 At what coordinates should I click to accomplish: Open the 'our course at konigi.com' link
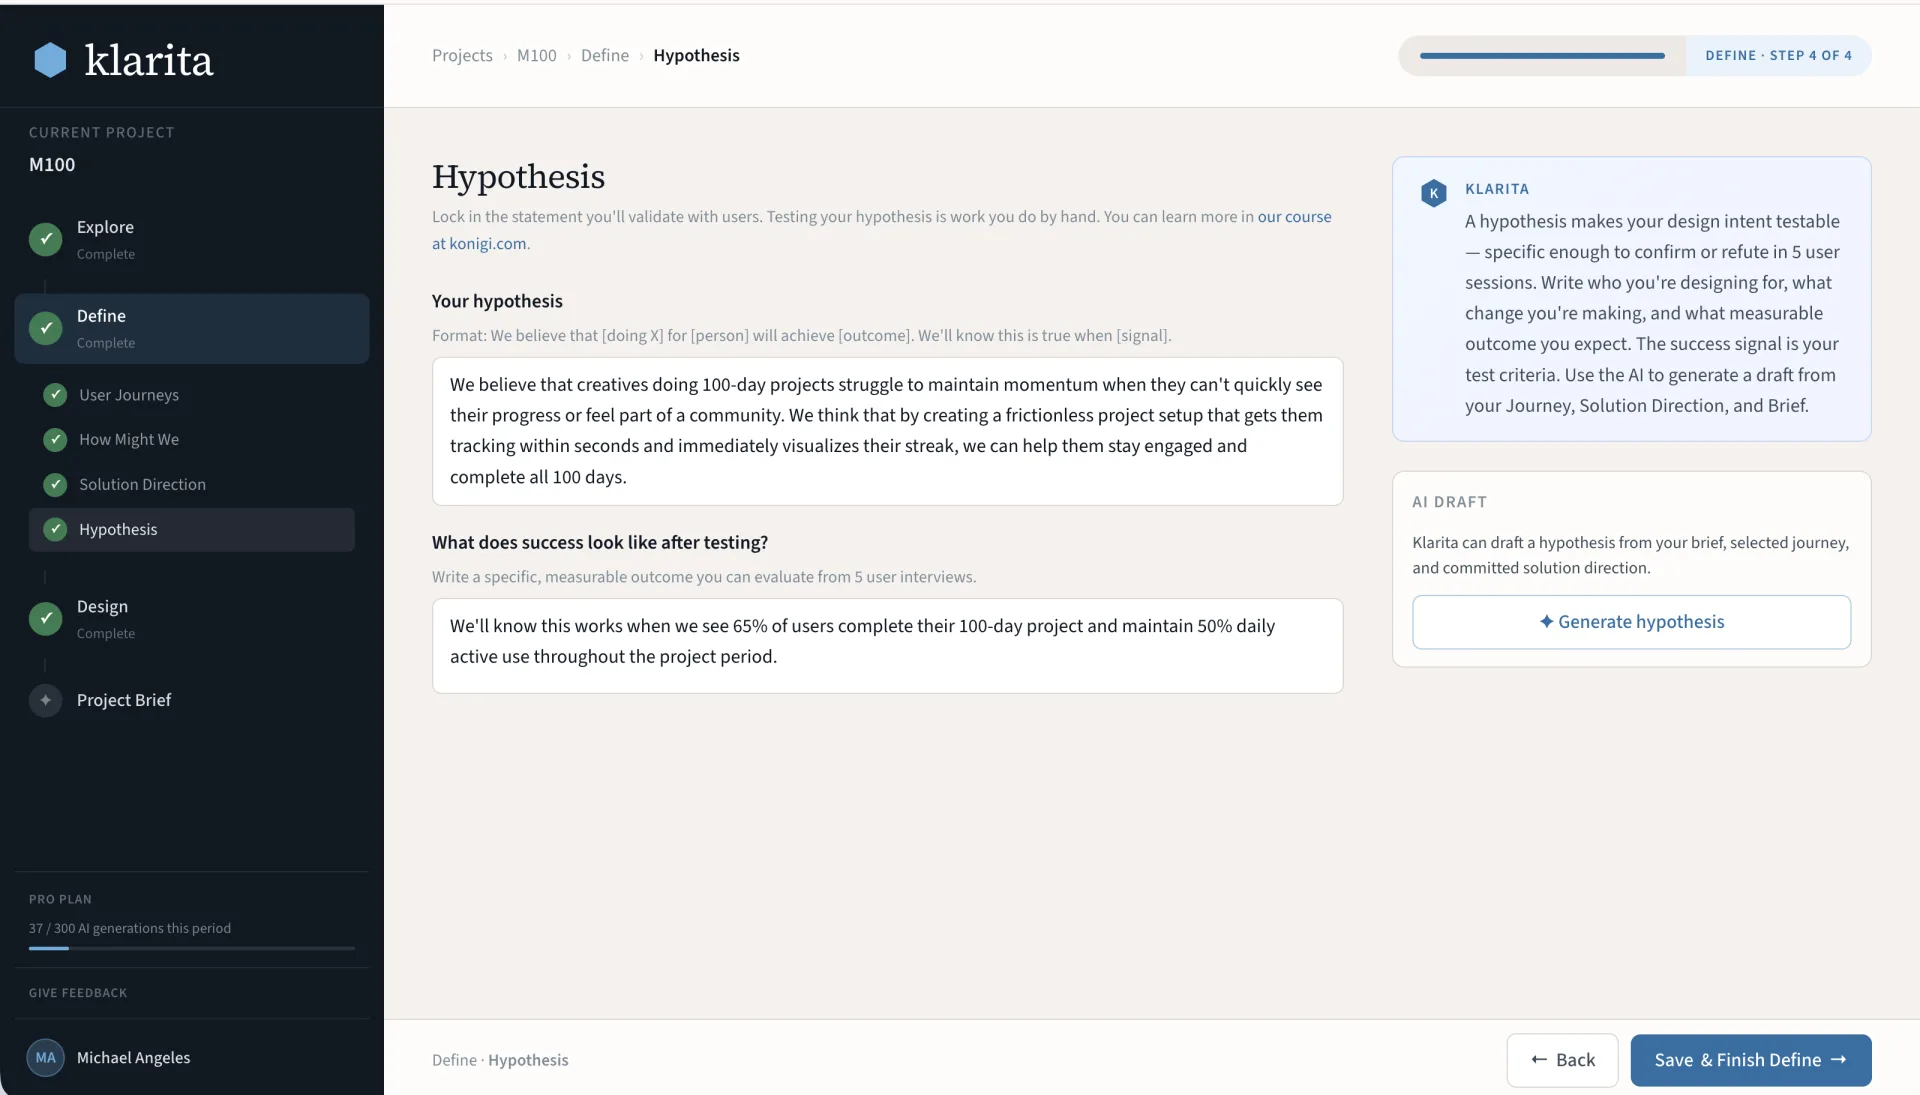1294,217
